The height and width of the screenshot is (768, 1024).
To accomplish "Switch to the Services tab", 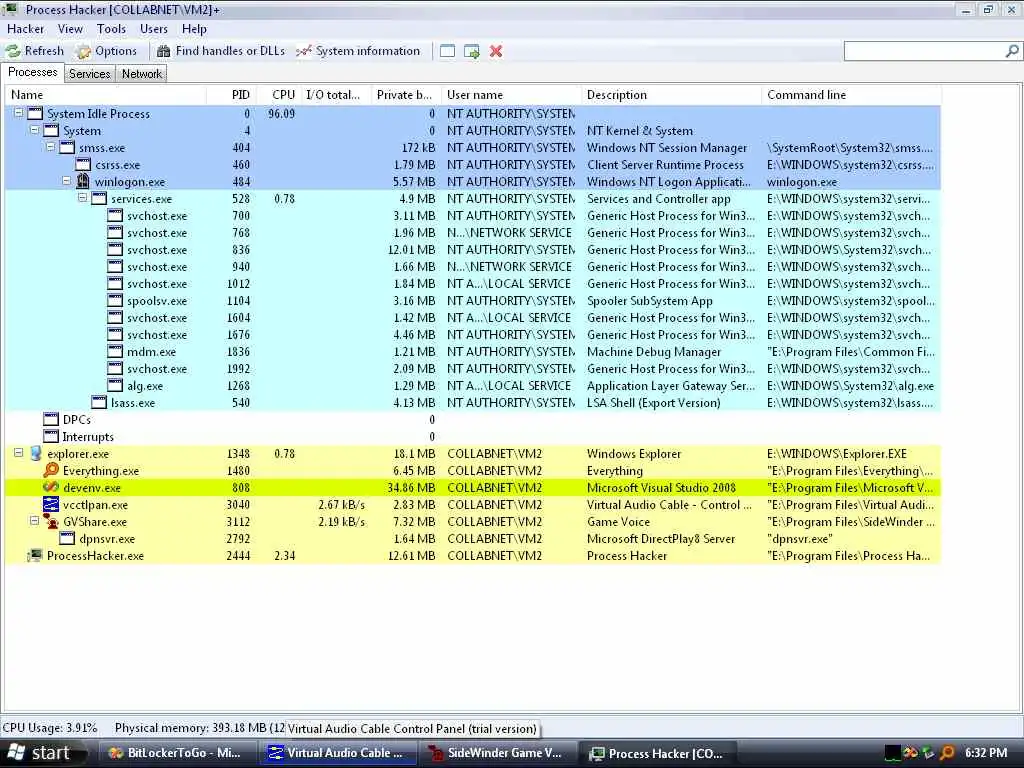I will [89, 74].
